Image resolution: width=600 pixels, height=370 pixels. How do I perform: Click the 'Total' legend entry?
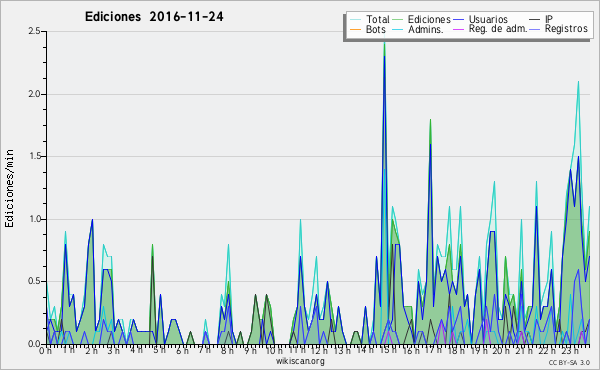pyautogui.click(x=377, y=19)
